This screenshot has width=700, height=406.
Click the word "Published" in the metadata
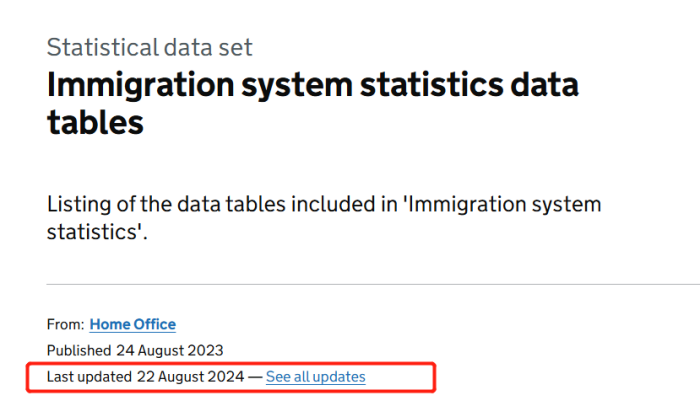point(77,350)
